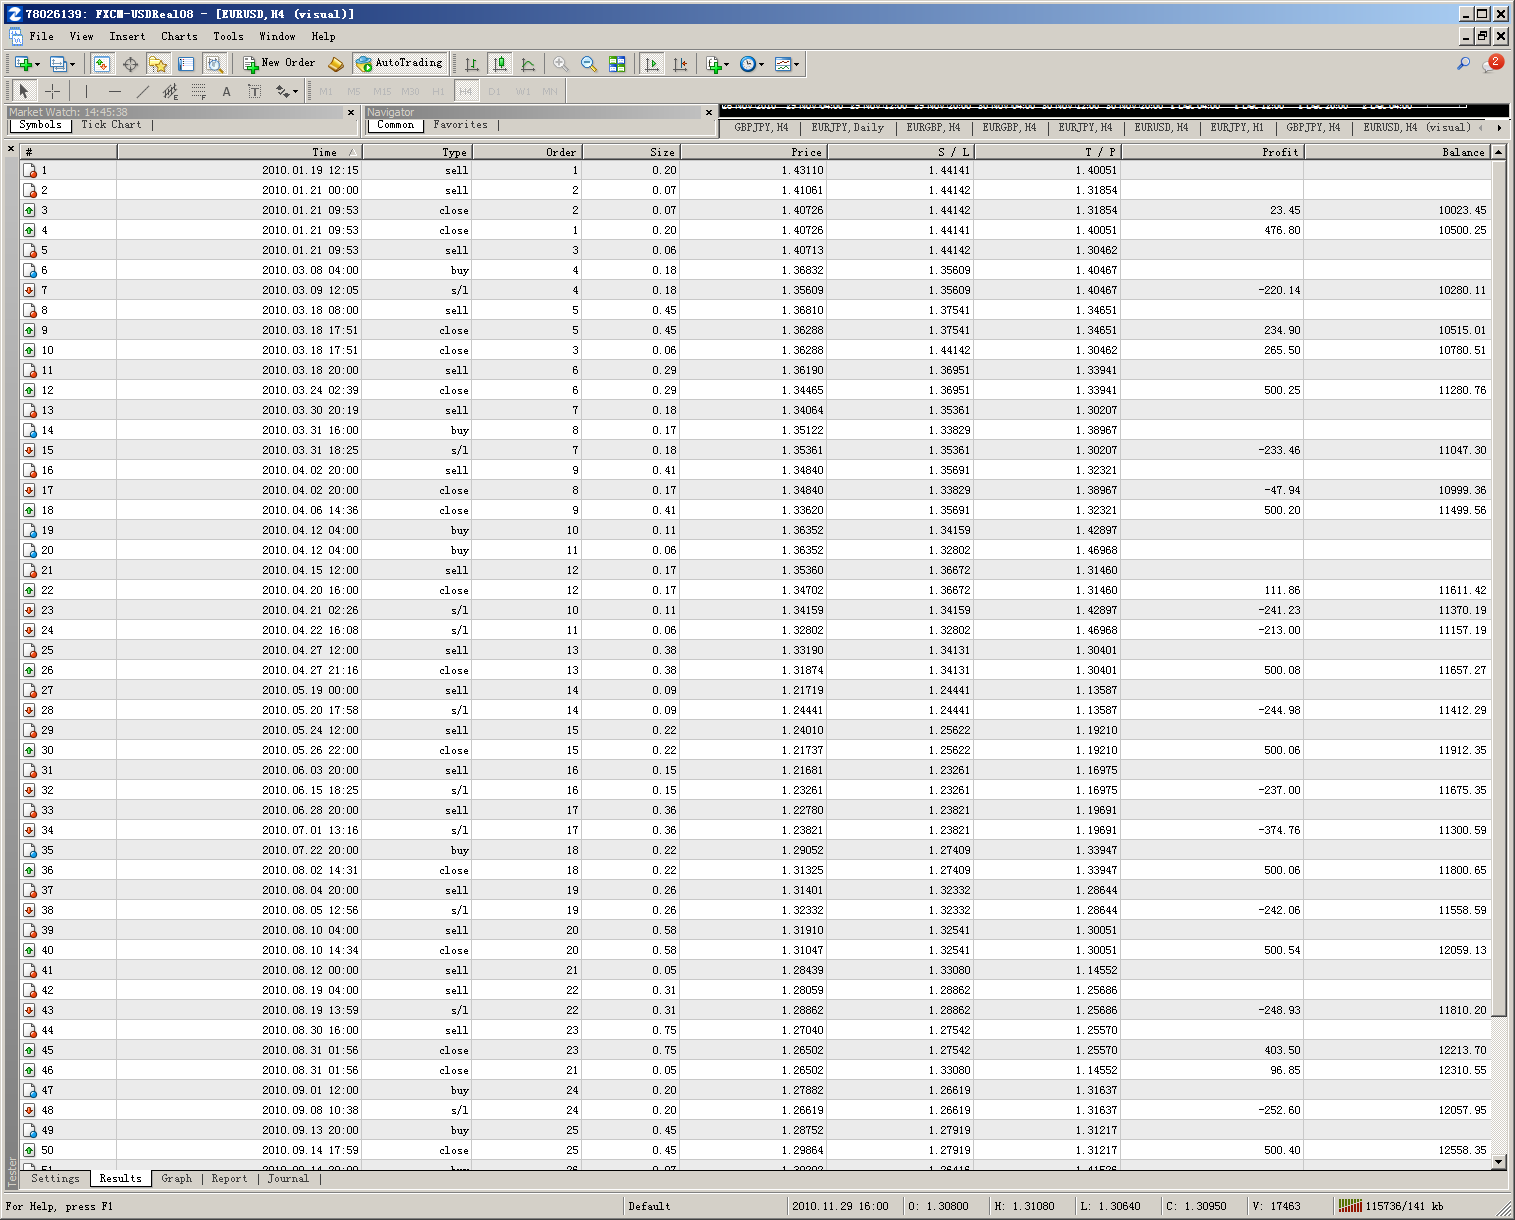Open the EURJPY, H1 chart tab
Screen dimensions: 1515x1220
pyautogui.click(x=1237, y=128)
